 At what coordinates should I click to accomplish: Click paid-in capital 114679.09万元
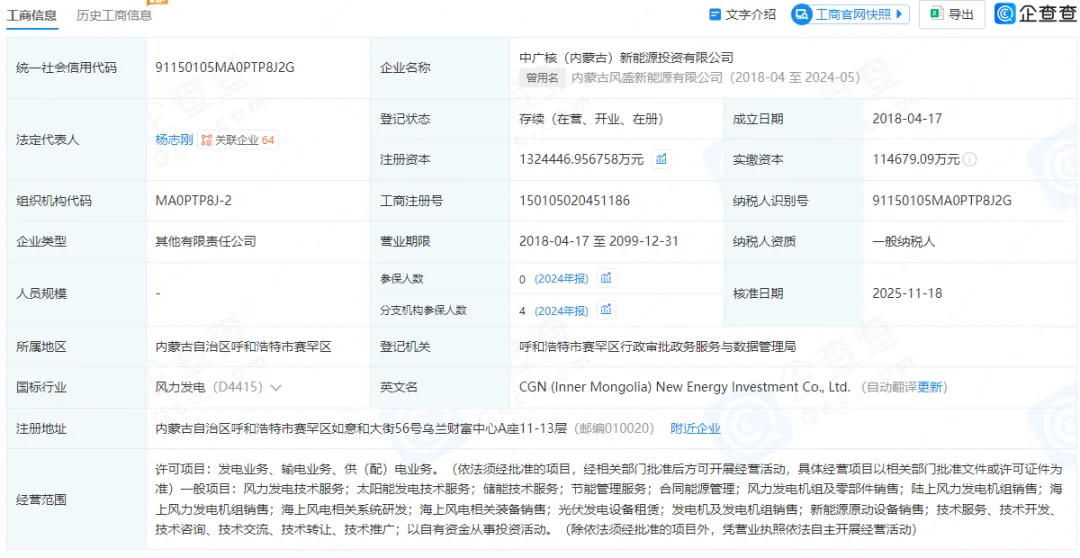tap(915, 160)
